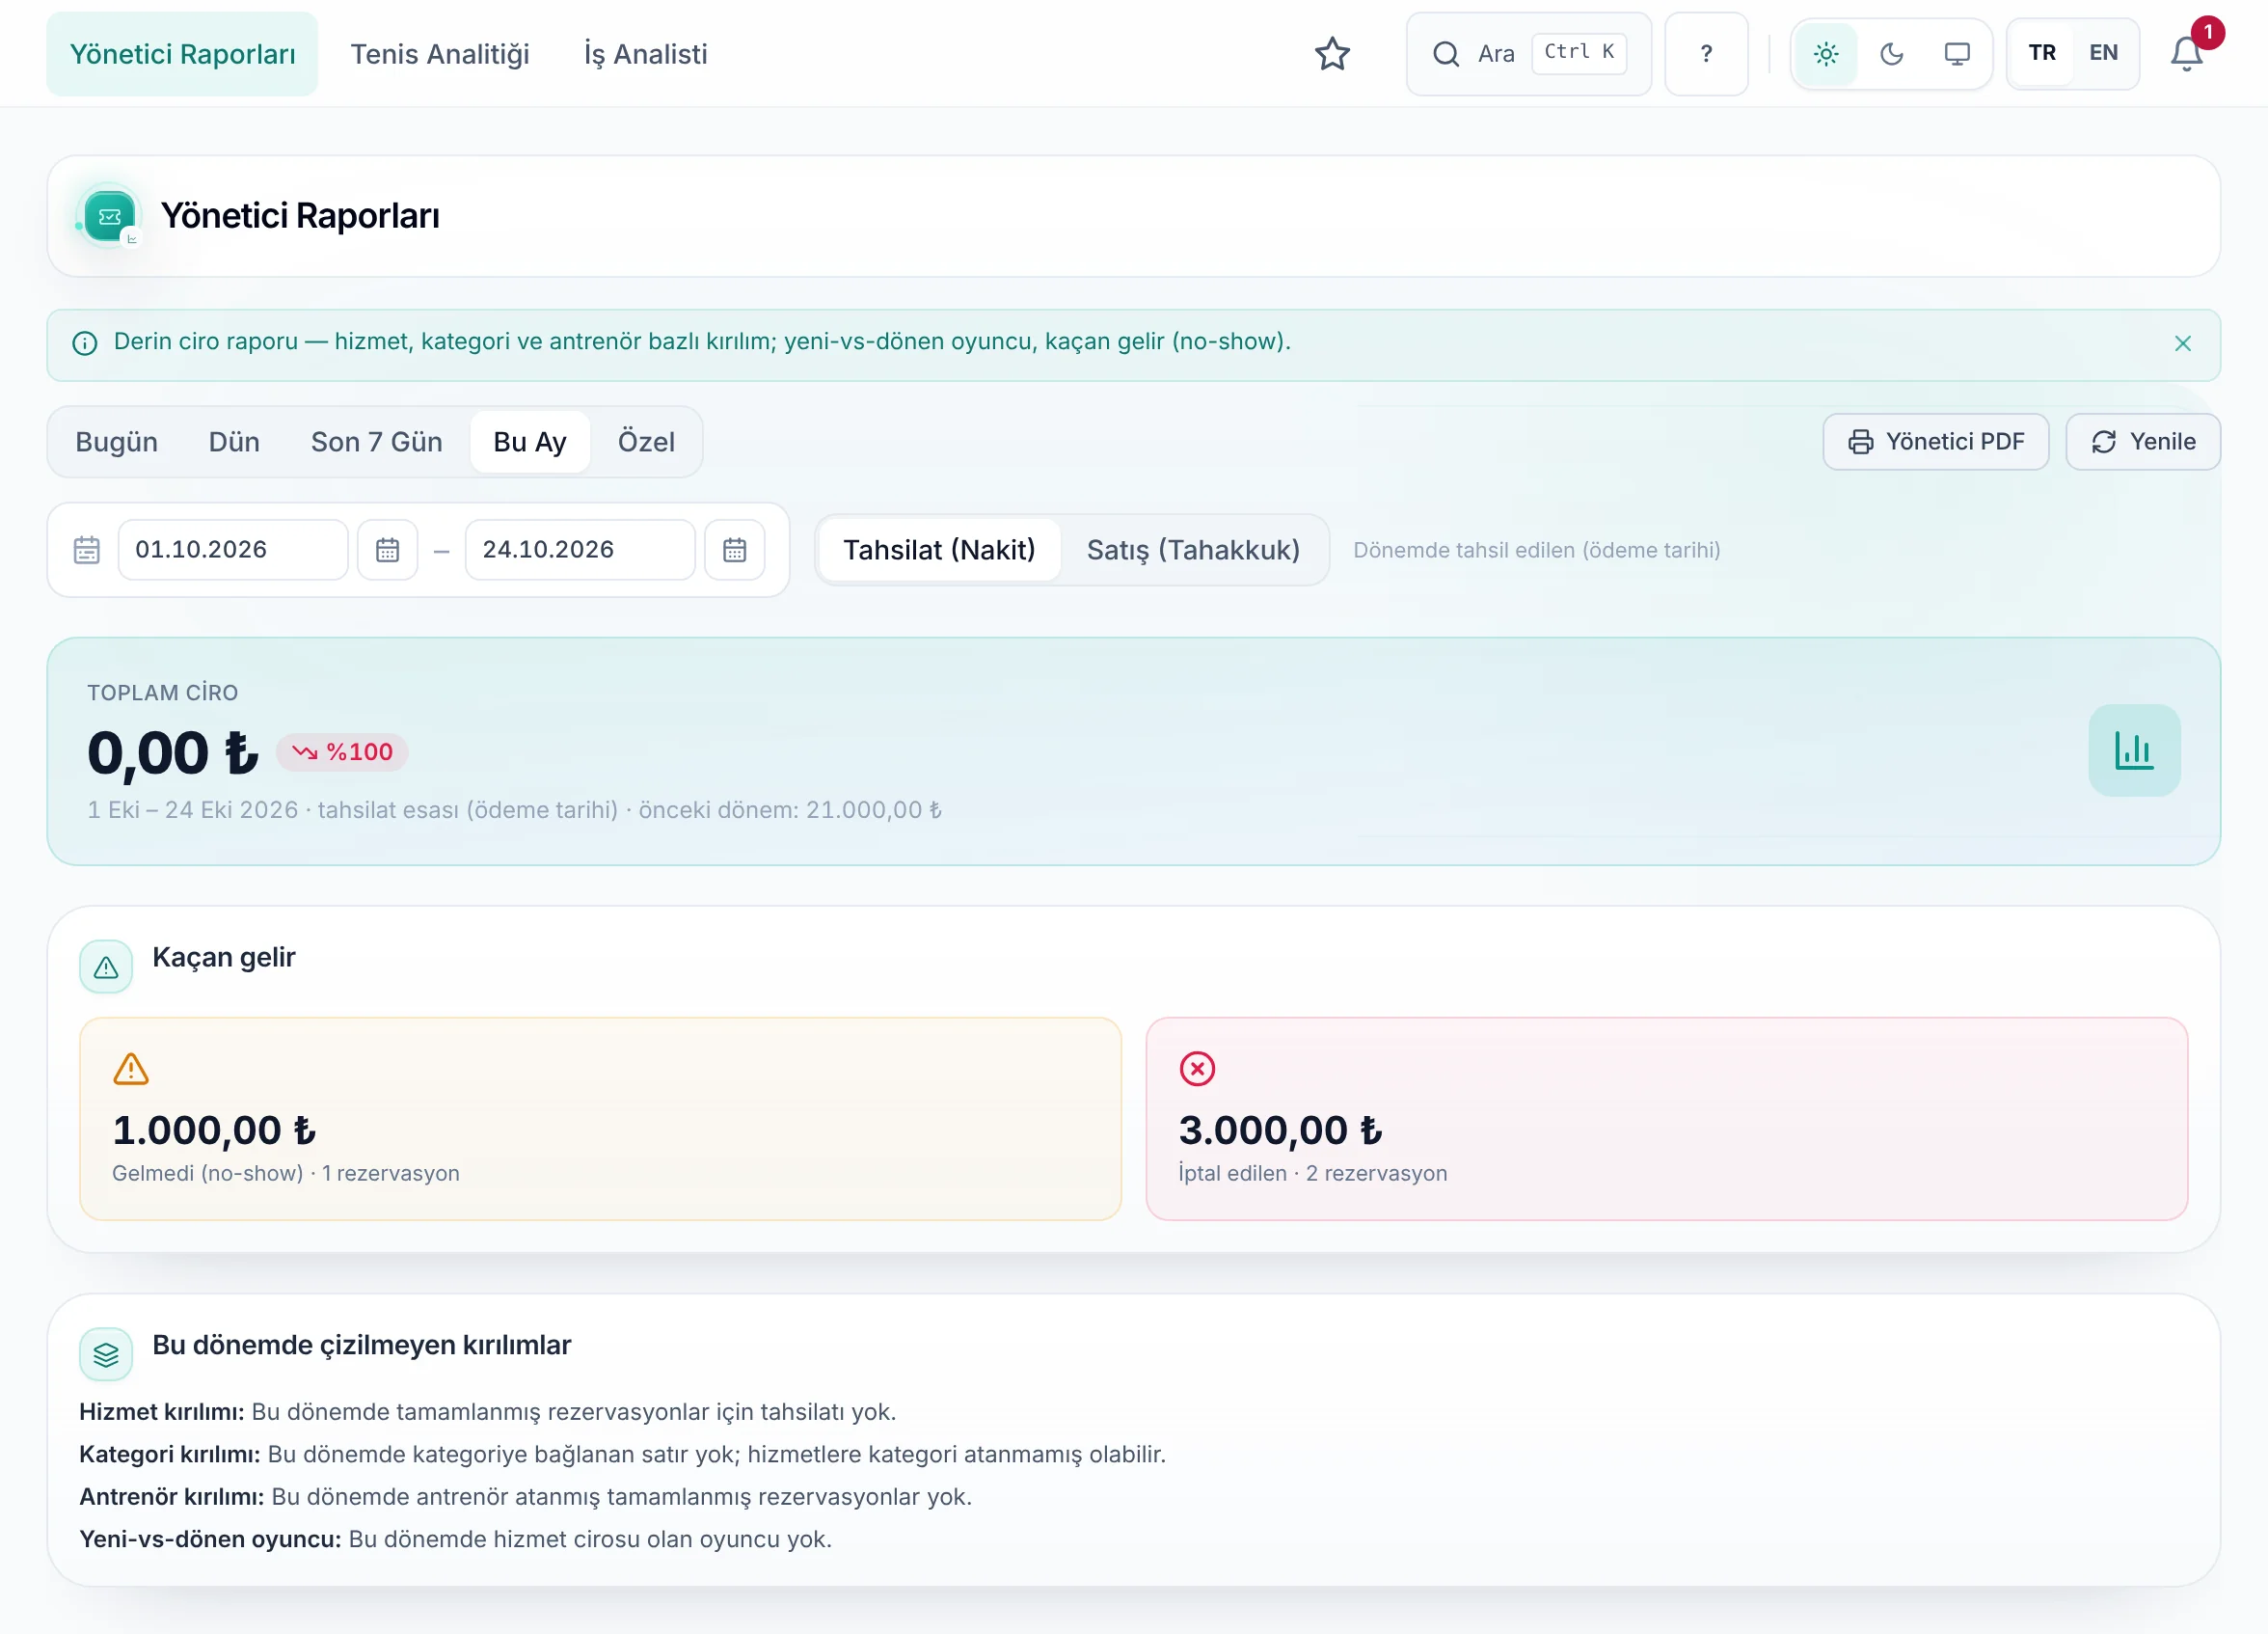Set language to EN
Image resolution: width=2268 pixels, height=1634 pixels.
click(x=2104, y=53)
